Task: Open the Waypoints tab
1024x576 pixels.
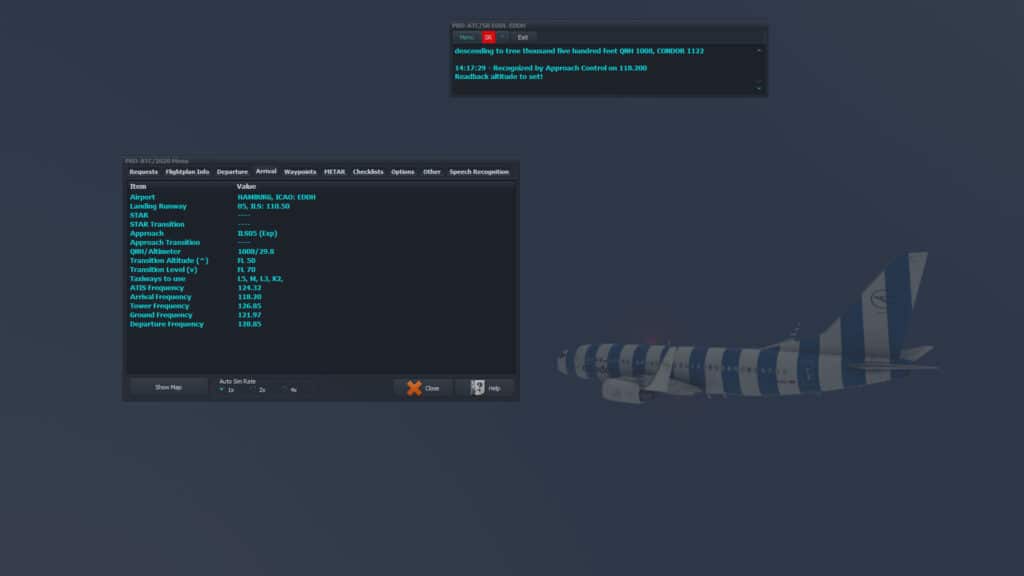Action: tap(300, 172)
